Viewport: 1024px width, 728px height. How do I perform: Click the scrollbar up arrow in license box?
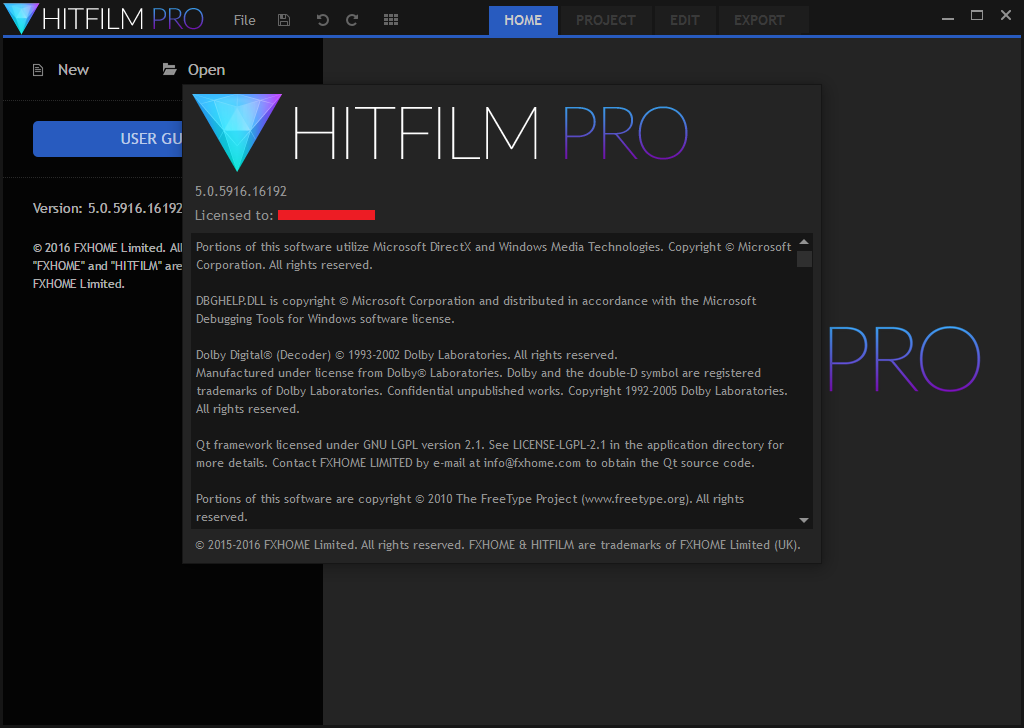point(804,242)
